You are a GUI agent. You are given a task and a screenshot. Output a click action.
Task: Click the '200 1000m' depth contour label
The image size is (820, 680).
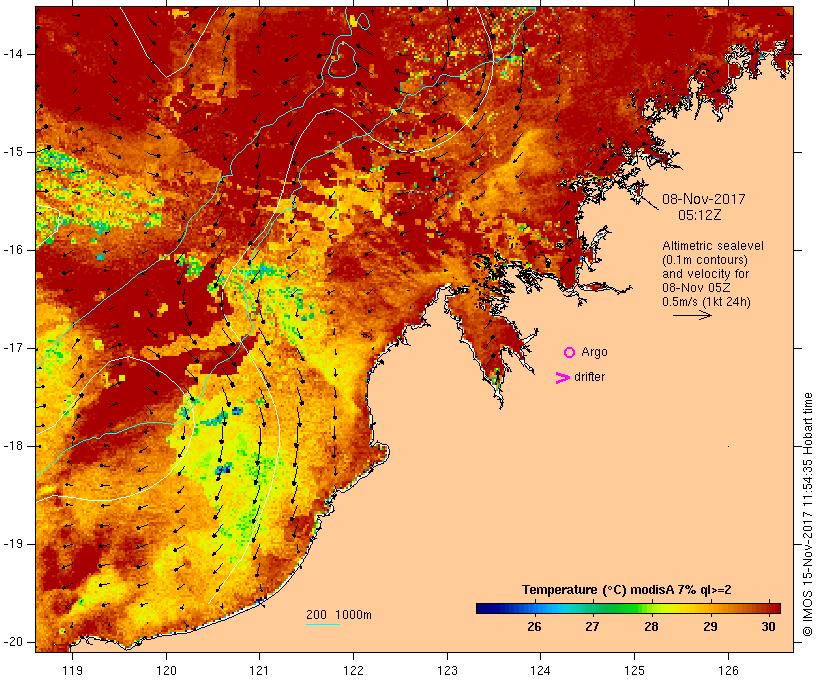(x=339, y=615)
